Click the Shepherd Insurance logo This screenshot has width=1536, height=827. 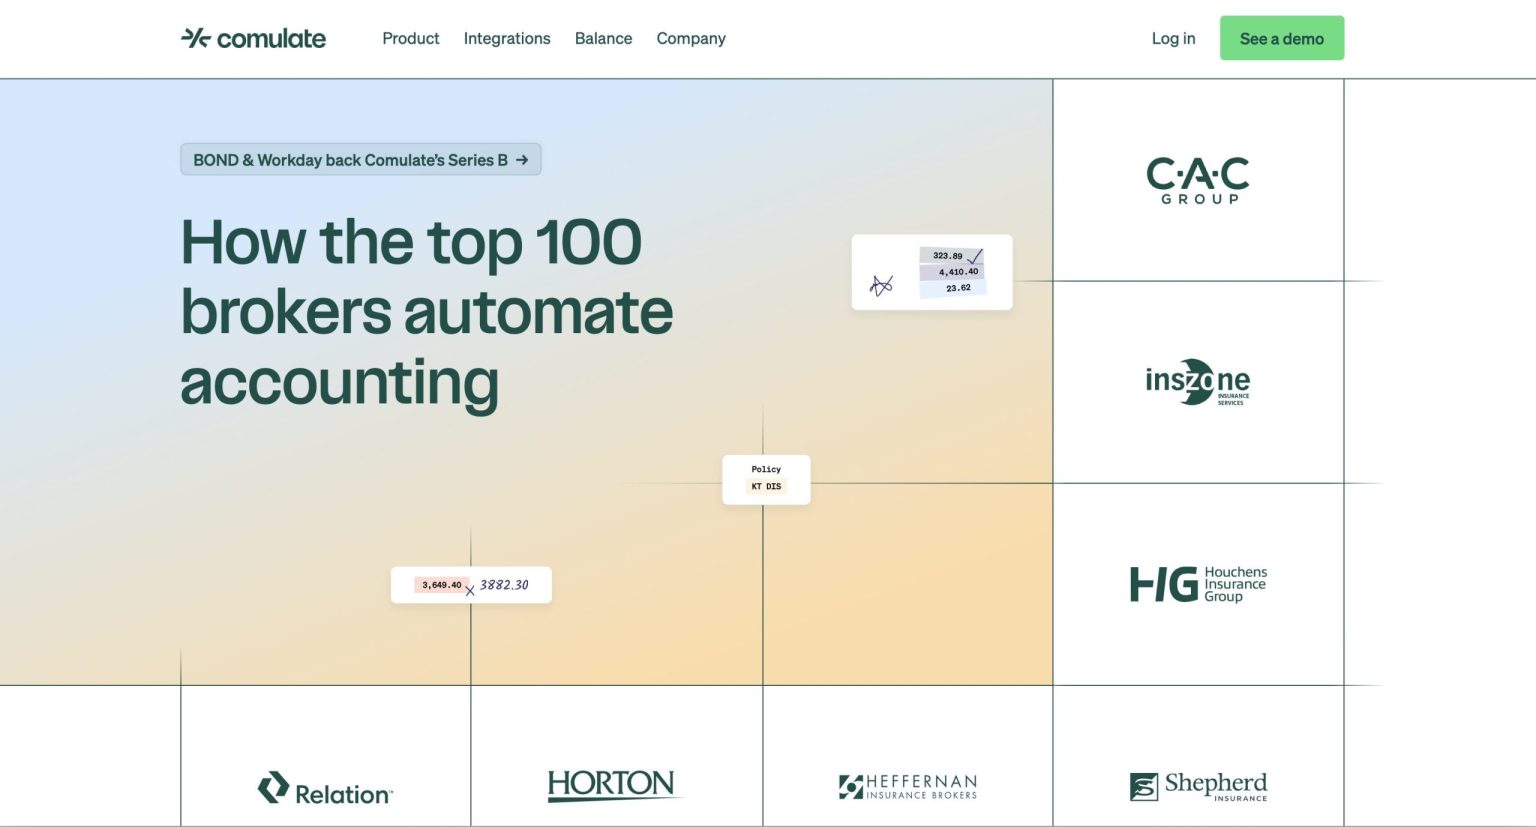tap(1198, 786)
